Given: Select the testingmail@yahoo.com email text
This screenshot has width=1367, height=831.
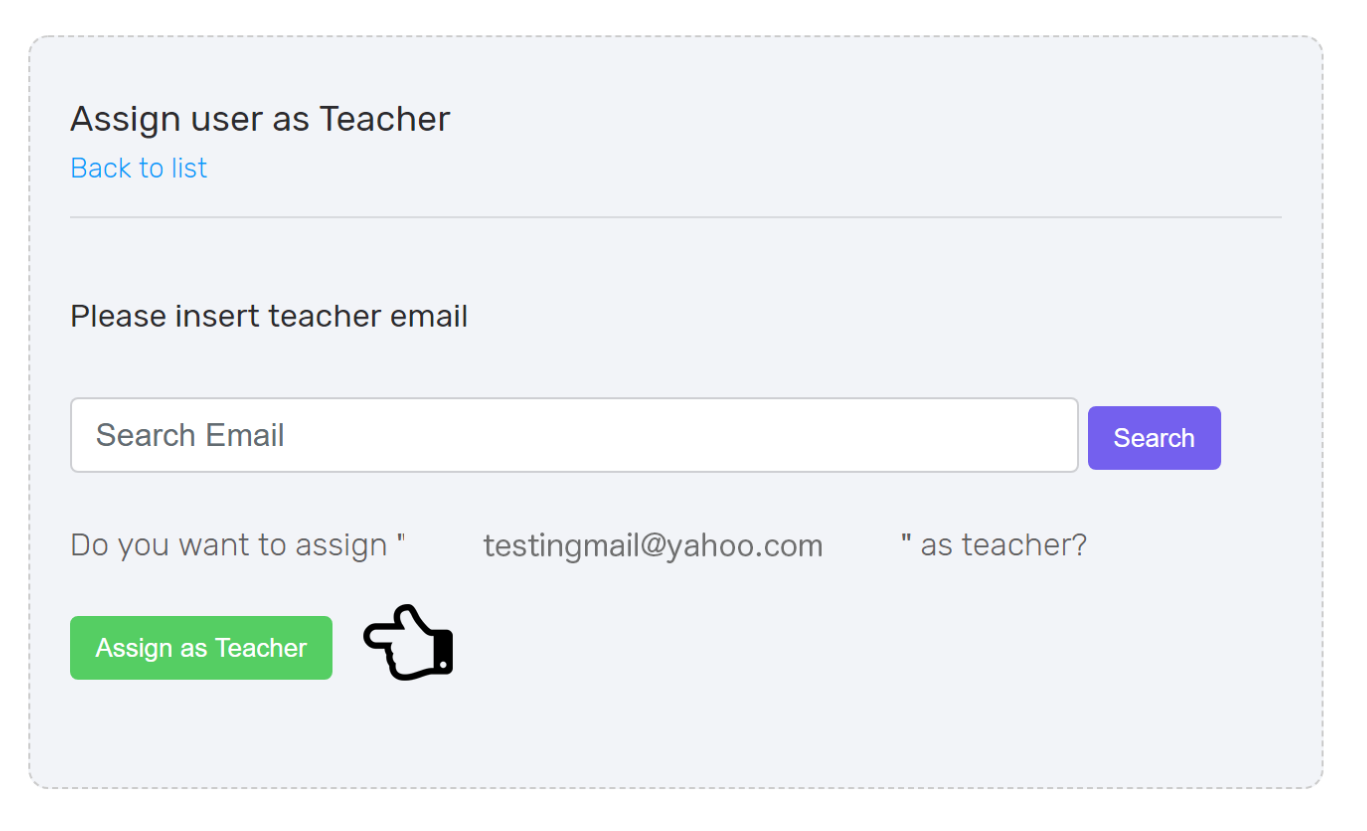Looking at the screenshot, I should pos(653,546).
